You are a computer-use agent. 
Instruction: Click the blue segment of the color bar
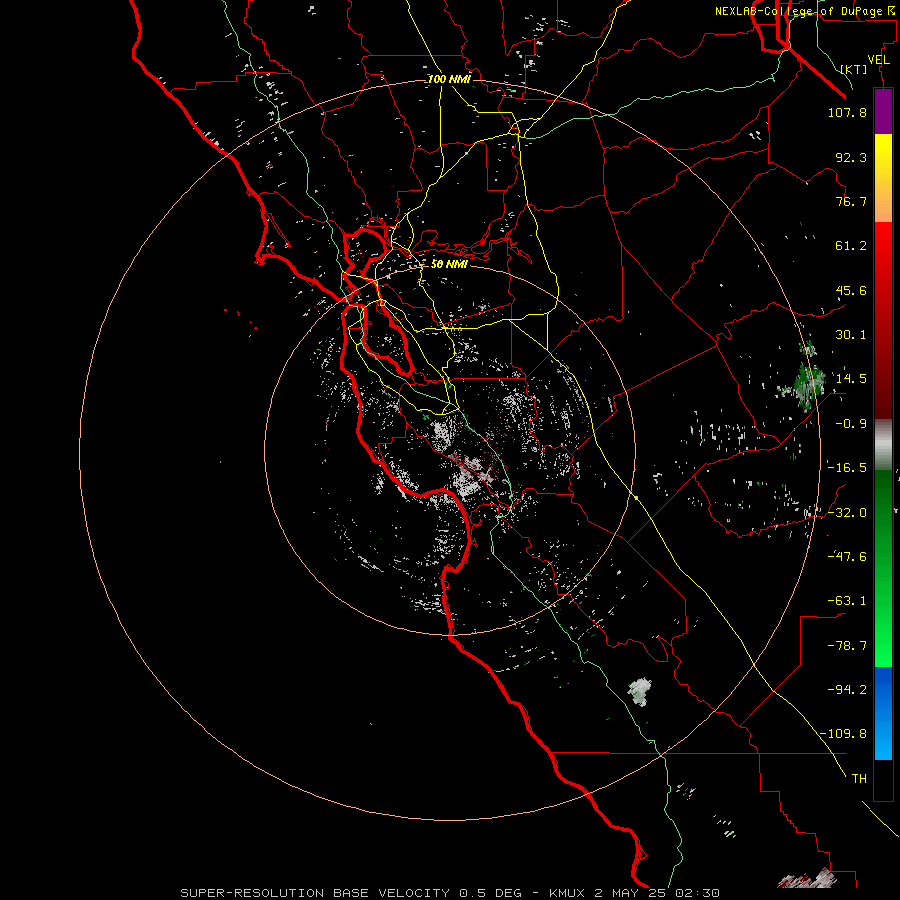click(883, 713)
